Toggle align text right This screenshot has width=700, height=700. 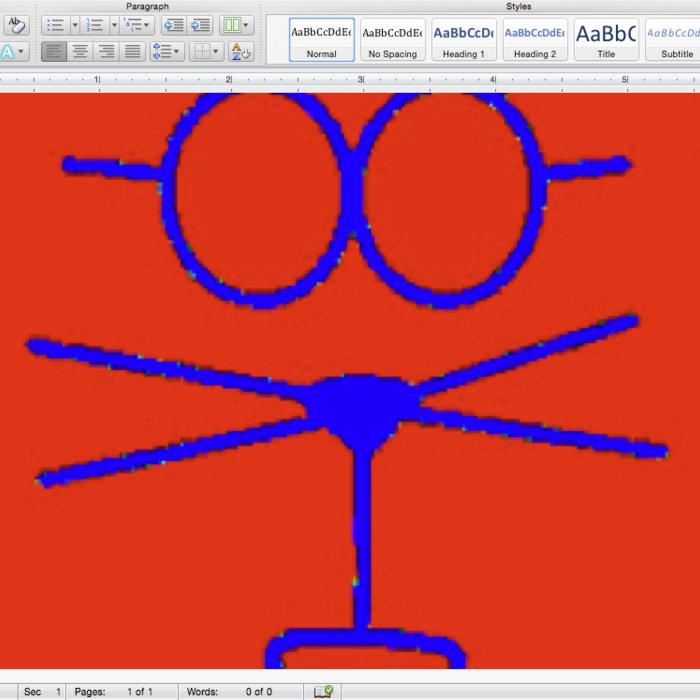coord(105,51)
